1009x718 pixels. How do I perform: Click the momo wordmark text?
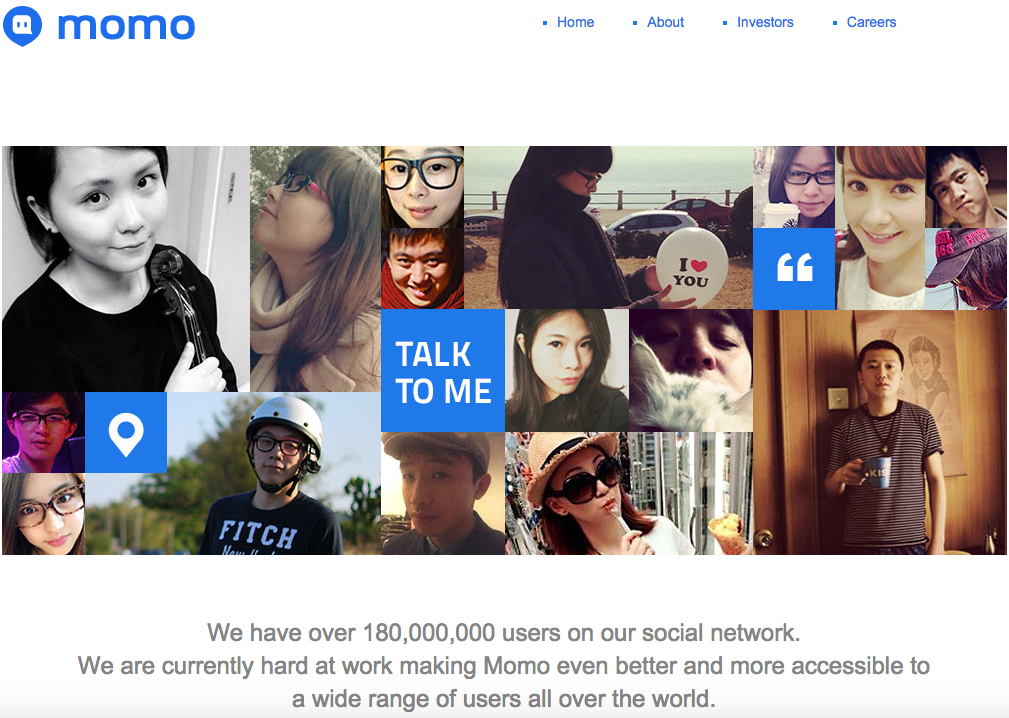pos(127,26)
